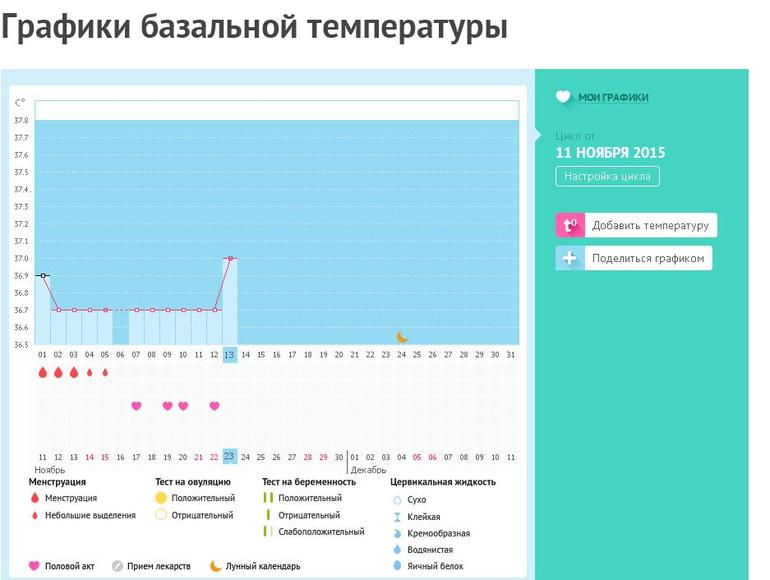Select the highlighted day 13 on axis
This screenshot has height=580, width=770.
229,354
